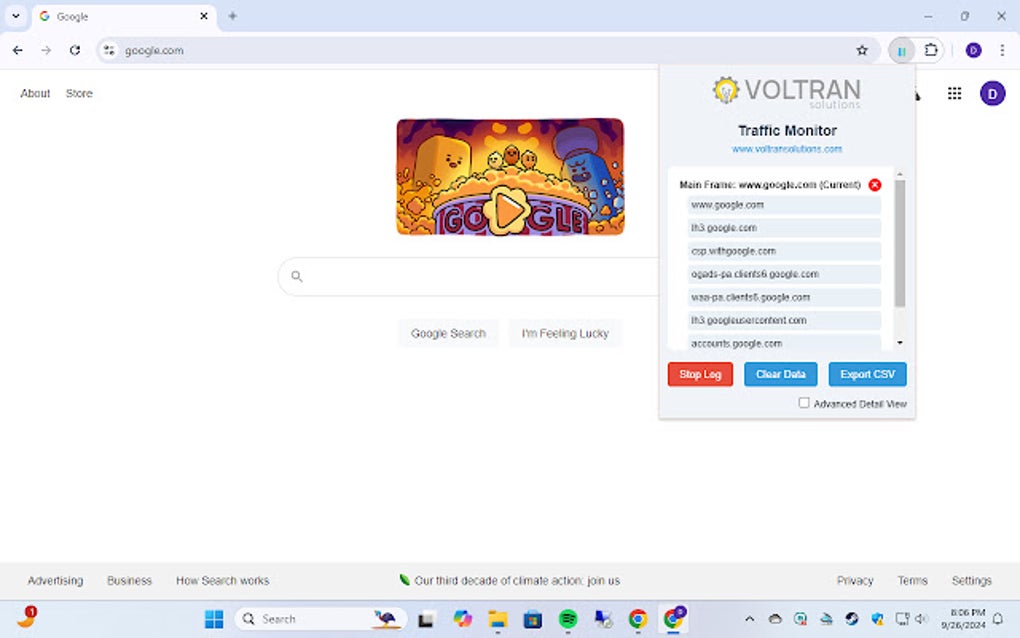This screenshot has width=1020, height=638.
Task: Click the new tab plus button
Action: point(232,16)
